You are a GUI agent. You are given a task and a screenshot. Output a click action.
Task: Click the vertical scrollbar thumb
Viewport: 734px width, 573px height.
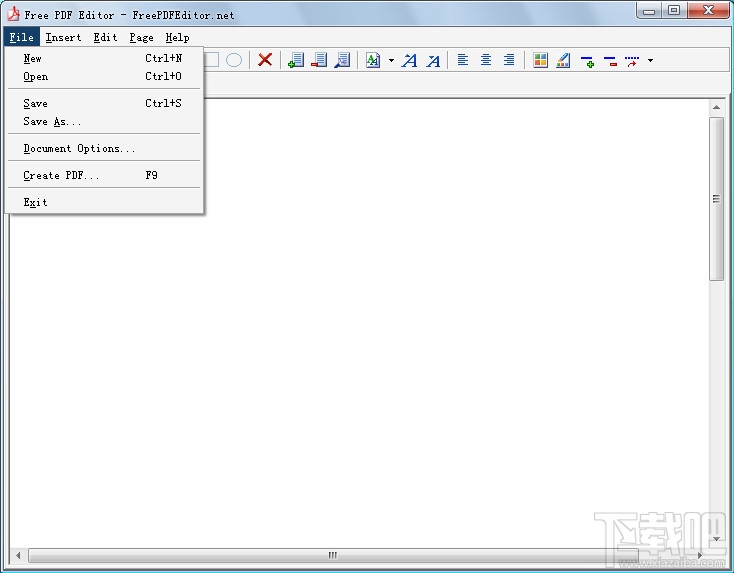click(x=716, y=199)
